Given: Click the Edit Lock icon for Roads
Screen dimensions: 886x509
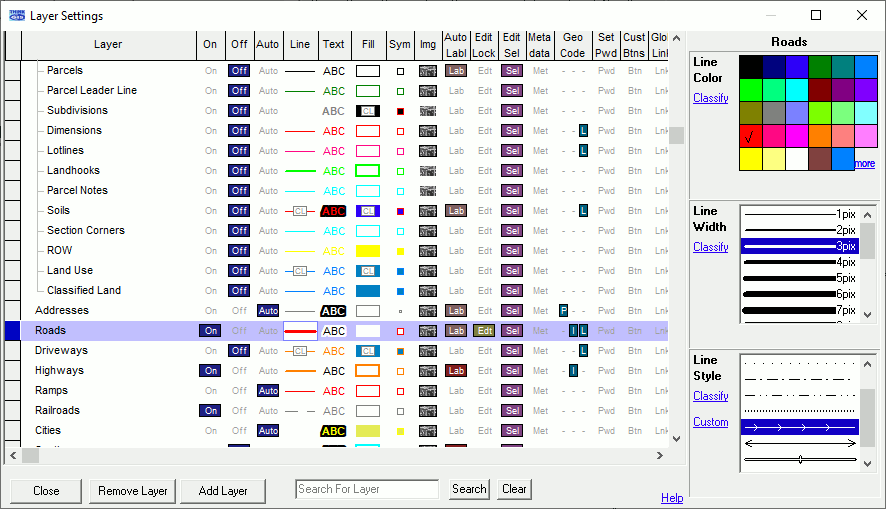Looking at the screenshot, I should [484, 331].
